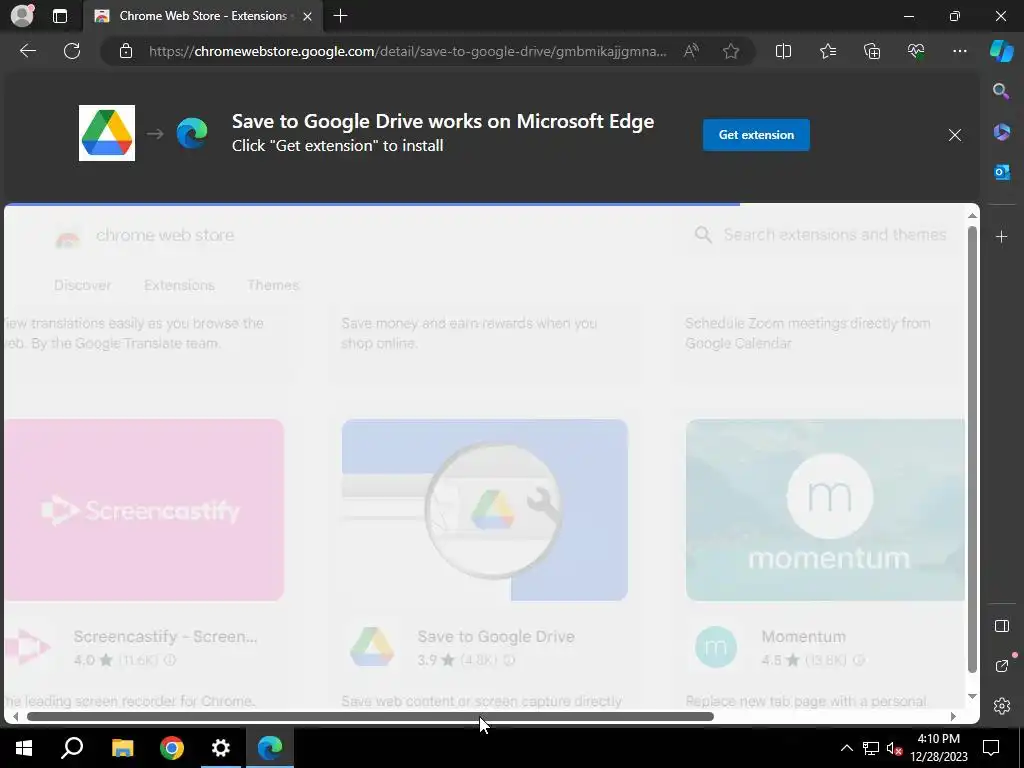The width and height of the screenshot is (1024, 768).
Task: Click the vertical scrollbar up arrow
Action: tap(972, 216)
